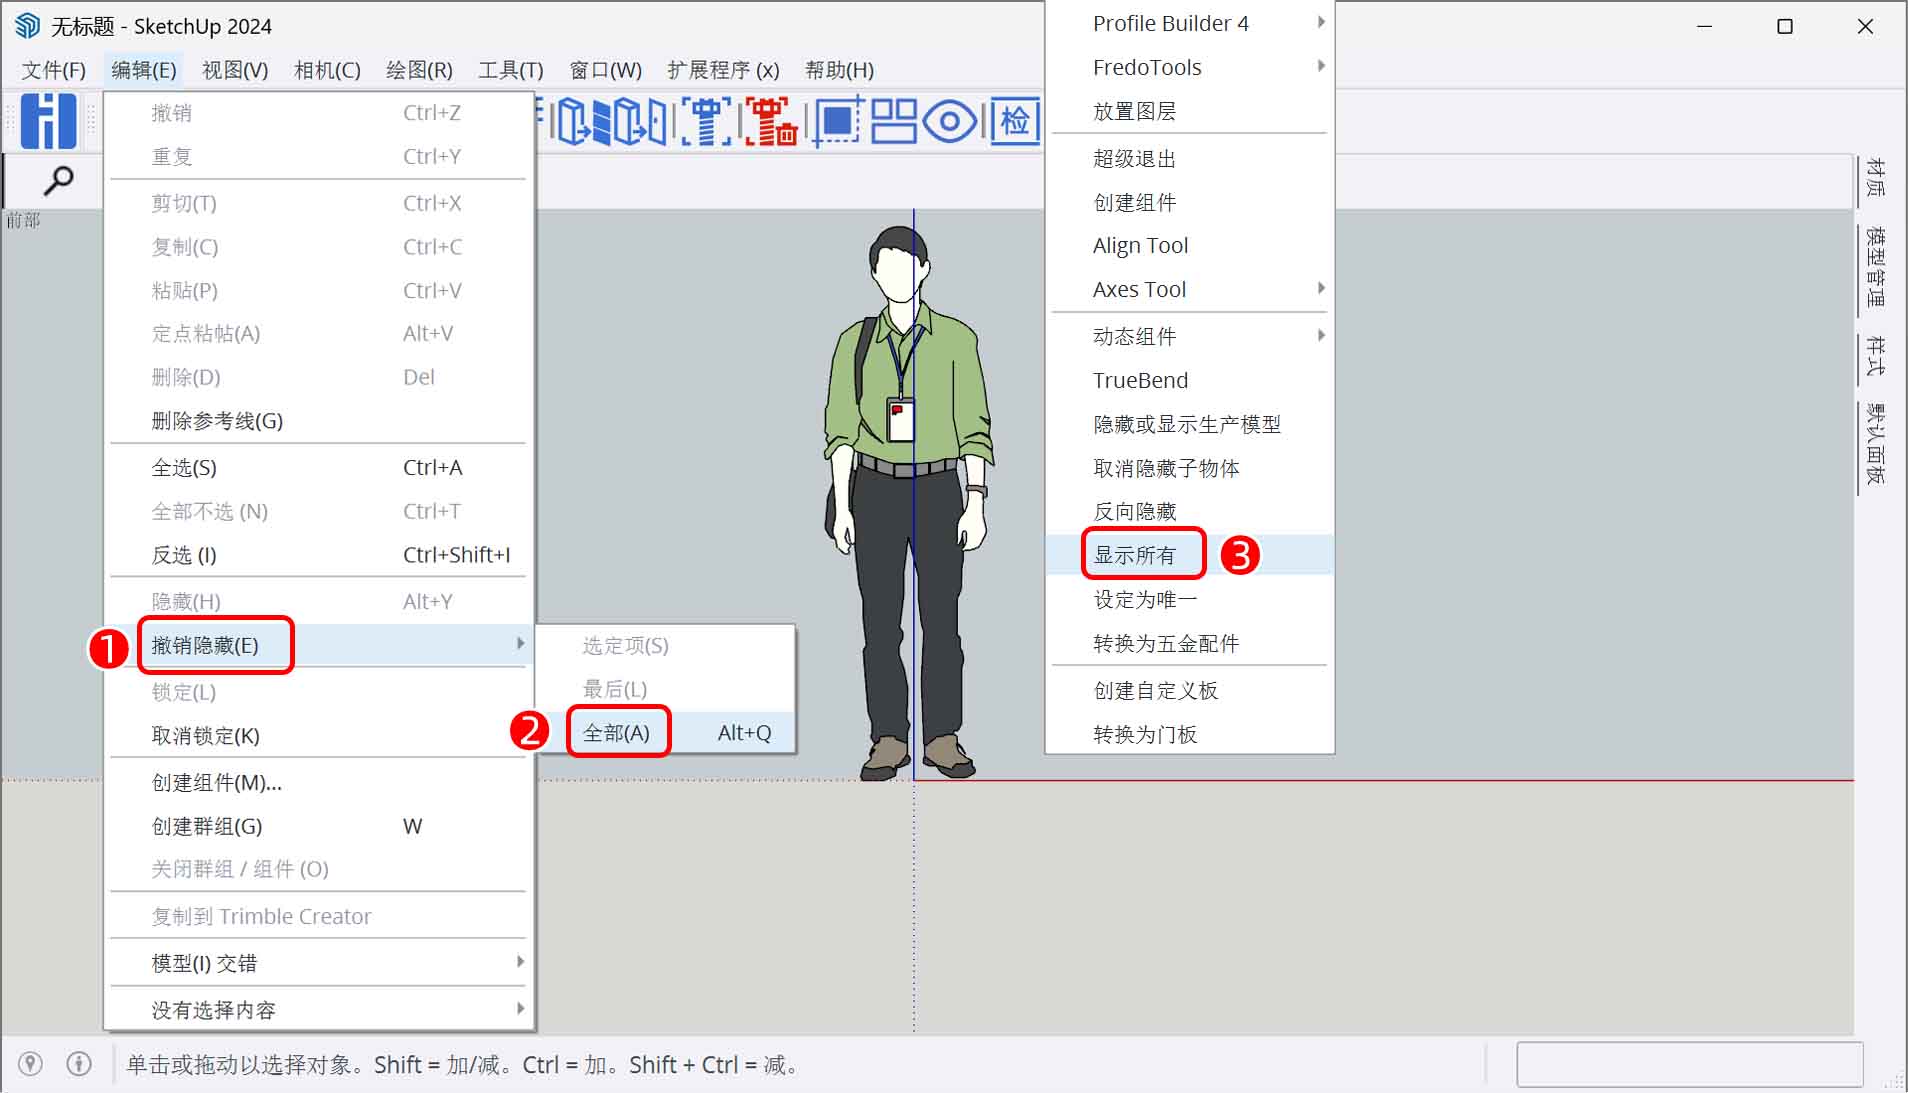Click the '检' inspection toolbar icon

point(1015,120)
